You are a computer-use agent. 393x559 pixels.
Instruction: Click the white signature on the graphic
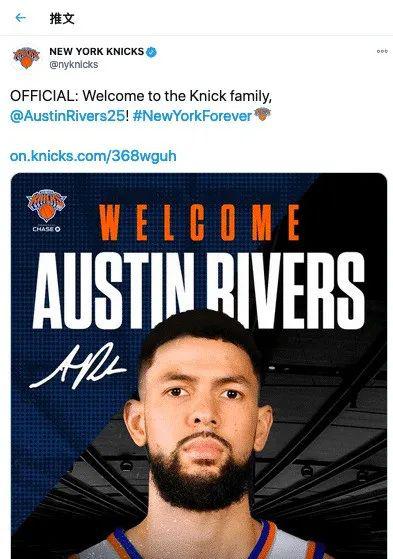(x=78, y=366)
